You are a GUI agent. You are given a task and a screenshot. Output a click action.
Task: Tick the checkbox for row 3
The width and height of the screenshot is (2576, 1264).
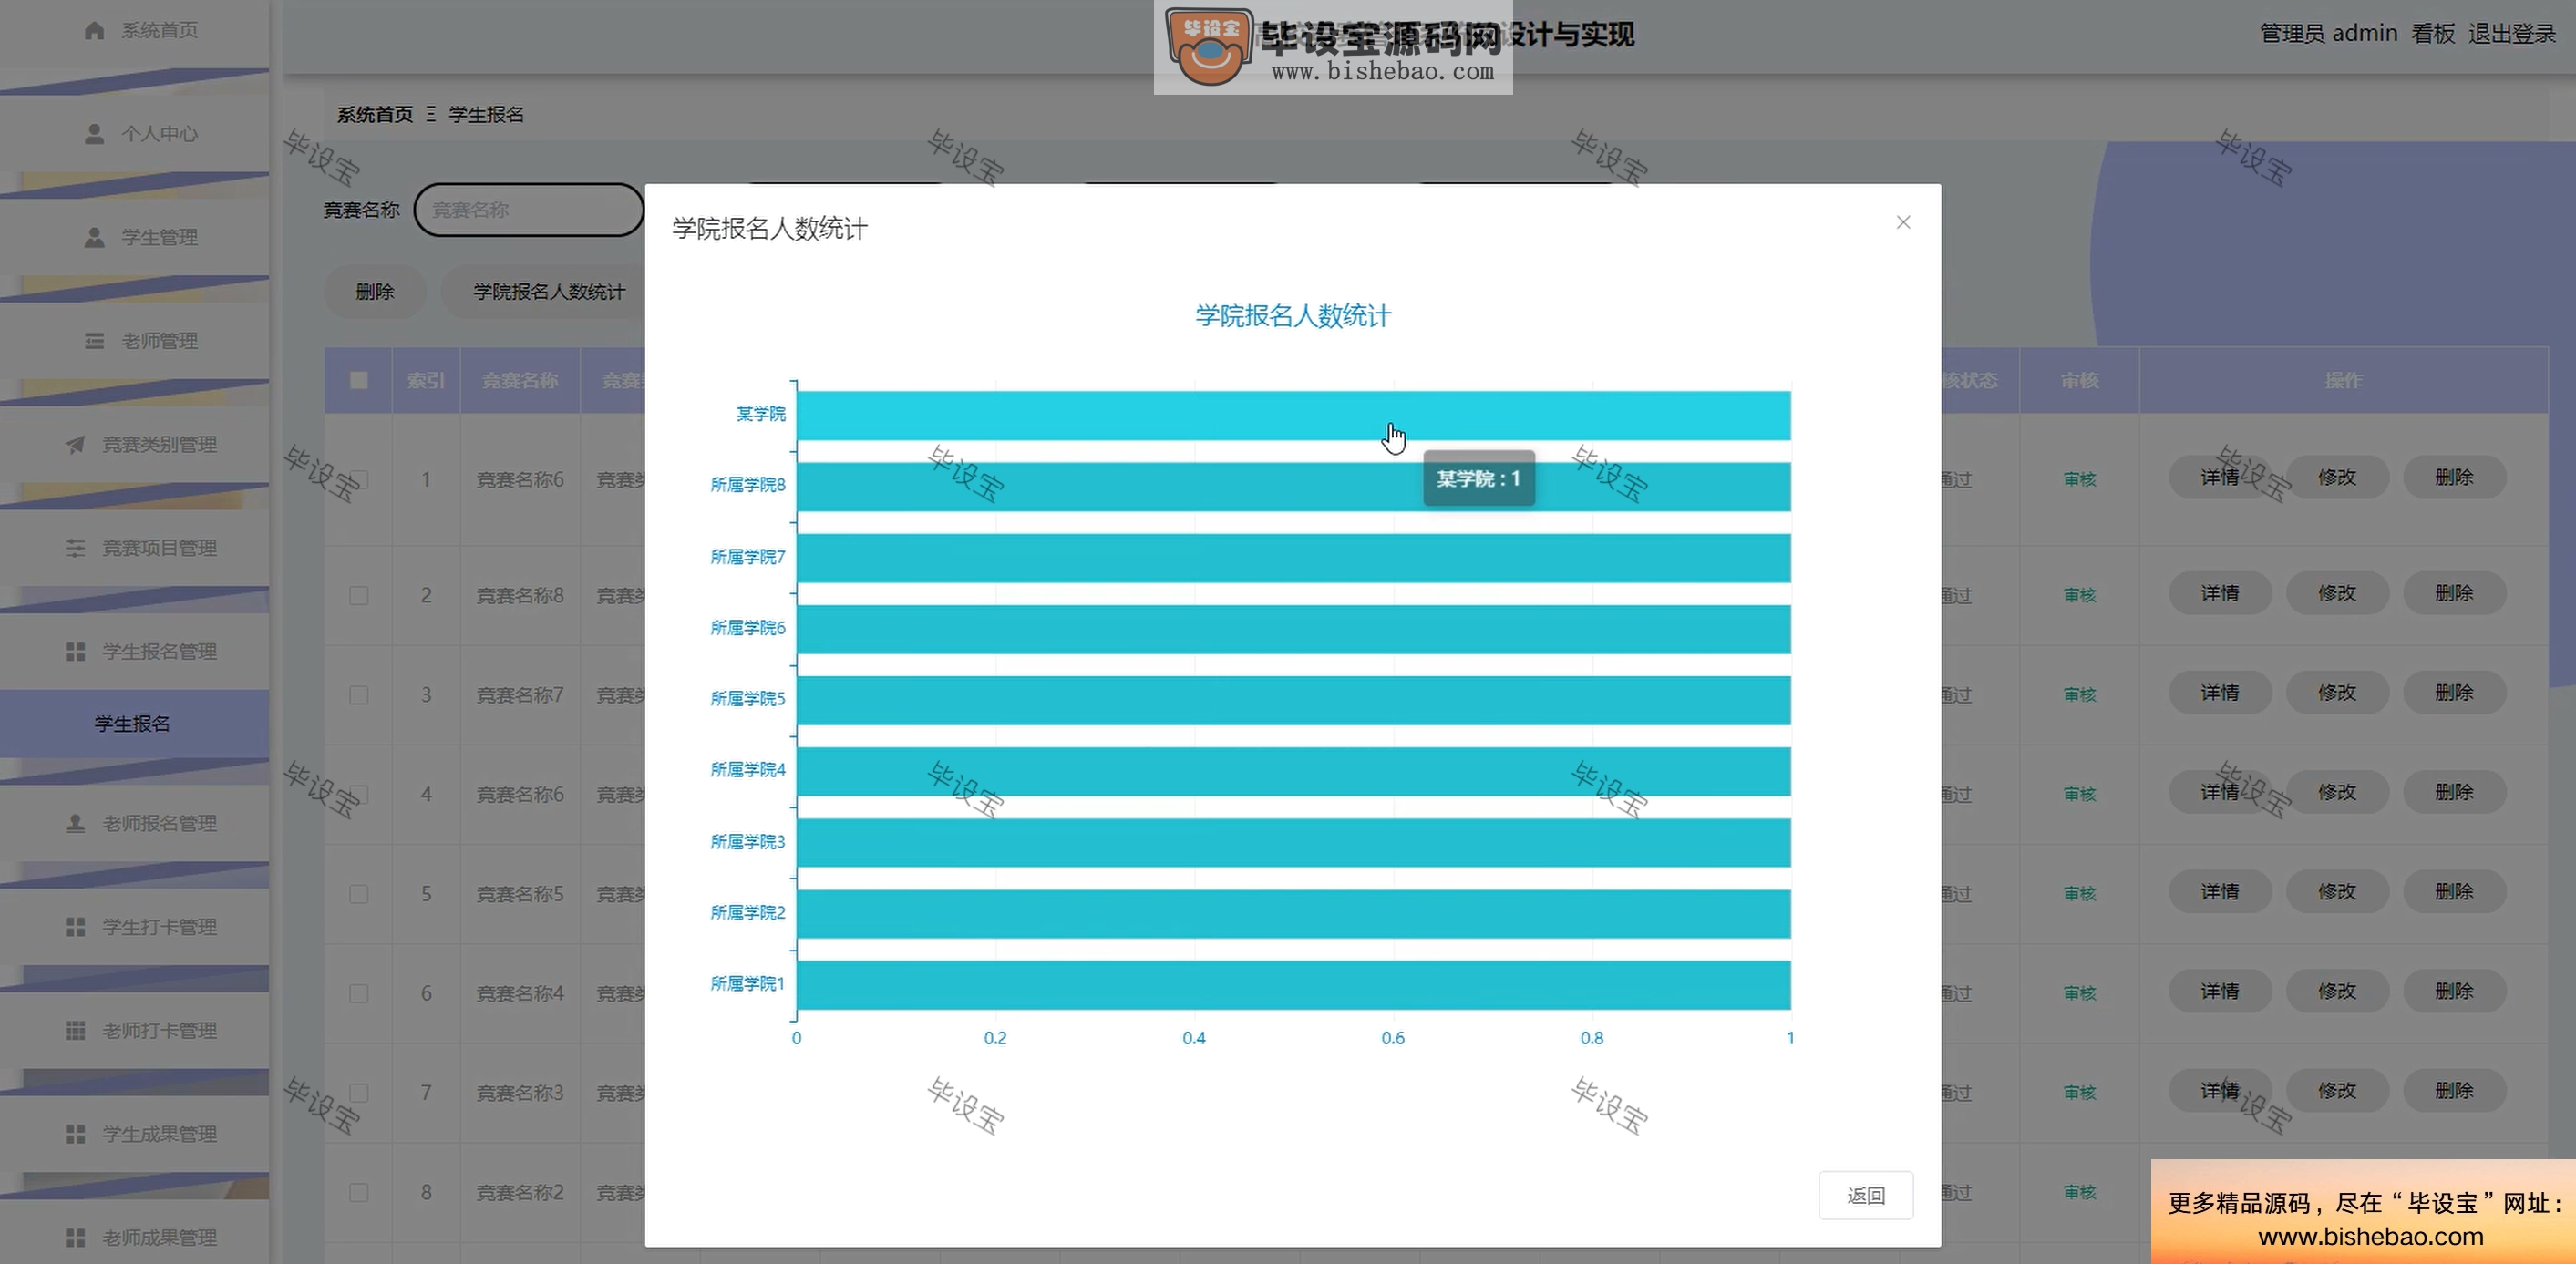click(359, 694)
